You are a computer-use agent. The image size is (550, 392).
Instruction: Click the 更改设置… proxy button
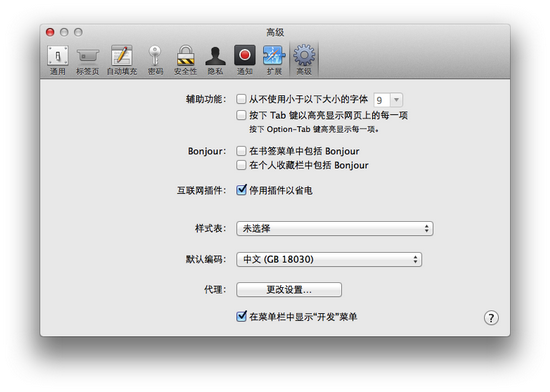pyautogui.click(x=289, y=290)
